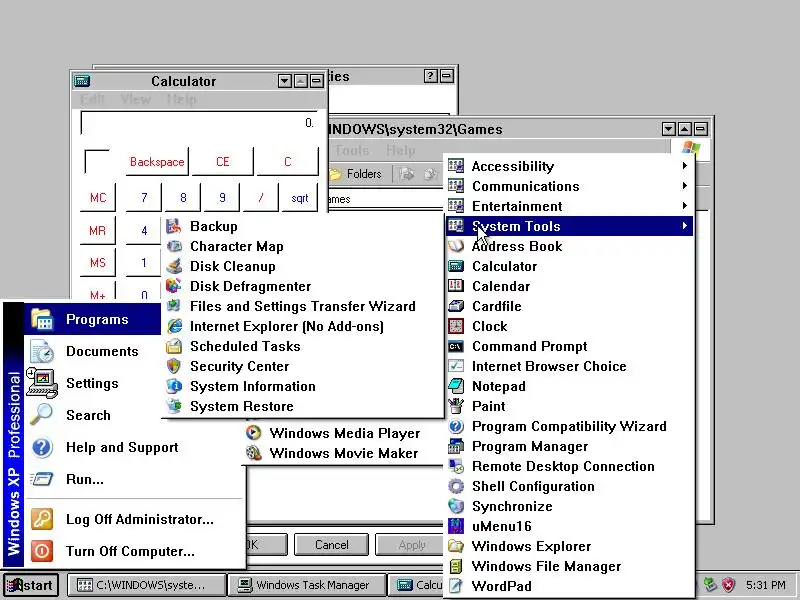The height and width of the screenshot is (600, 800).
Task: Open Program Compatibility Wizard
Action: point(569,426)
